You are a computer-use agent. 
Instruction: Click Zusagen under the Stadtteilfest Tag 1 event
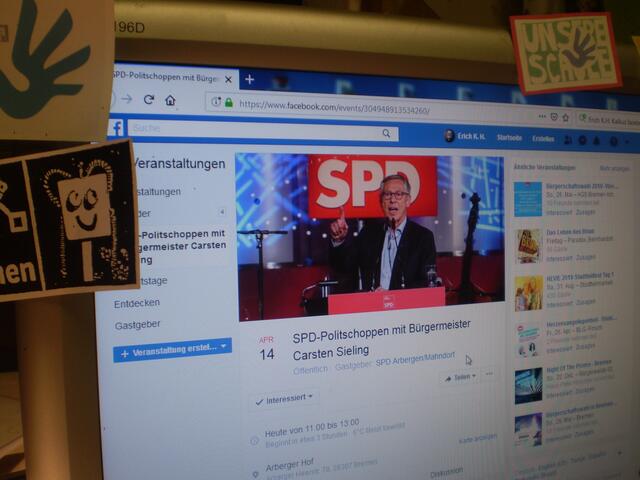pyautogui.click(x=586, y=302)
